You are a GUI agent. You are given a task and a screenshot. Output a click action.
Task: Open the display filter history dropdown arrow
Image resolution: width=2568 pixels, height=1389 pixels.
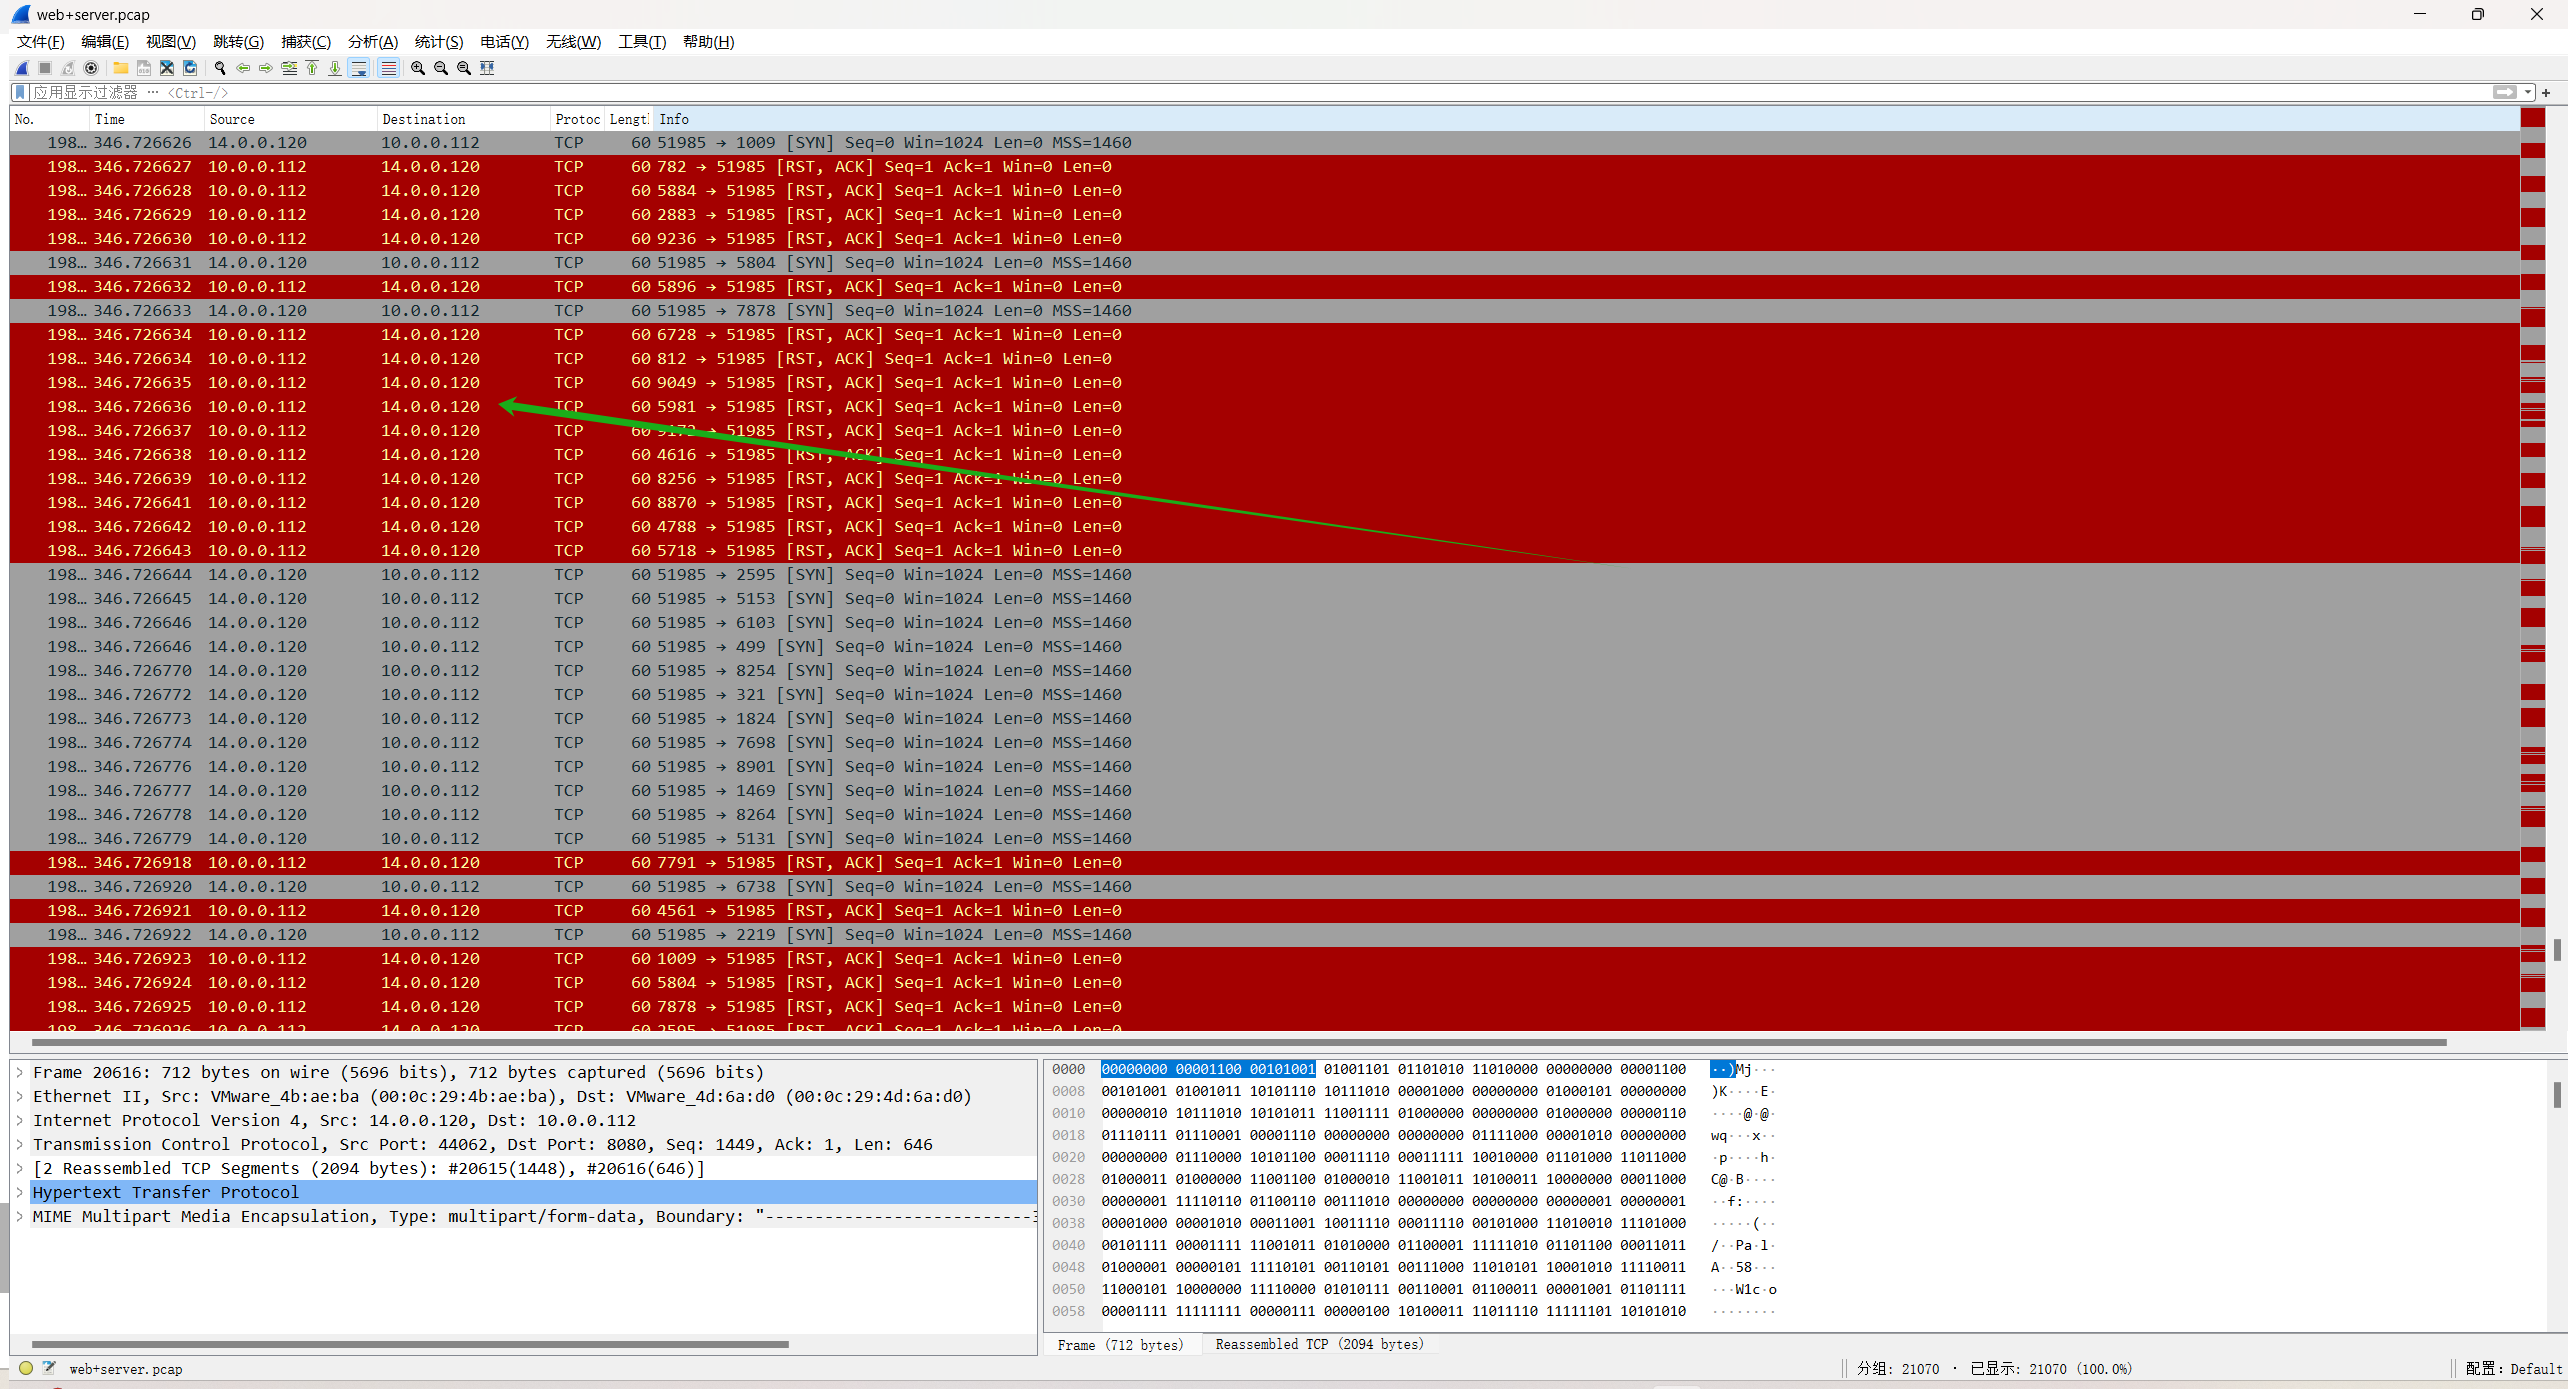[2528, 92]
